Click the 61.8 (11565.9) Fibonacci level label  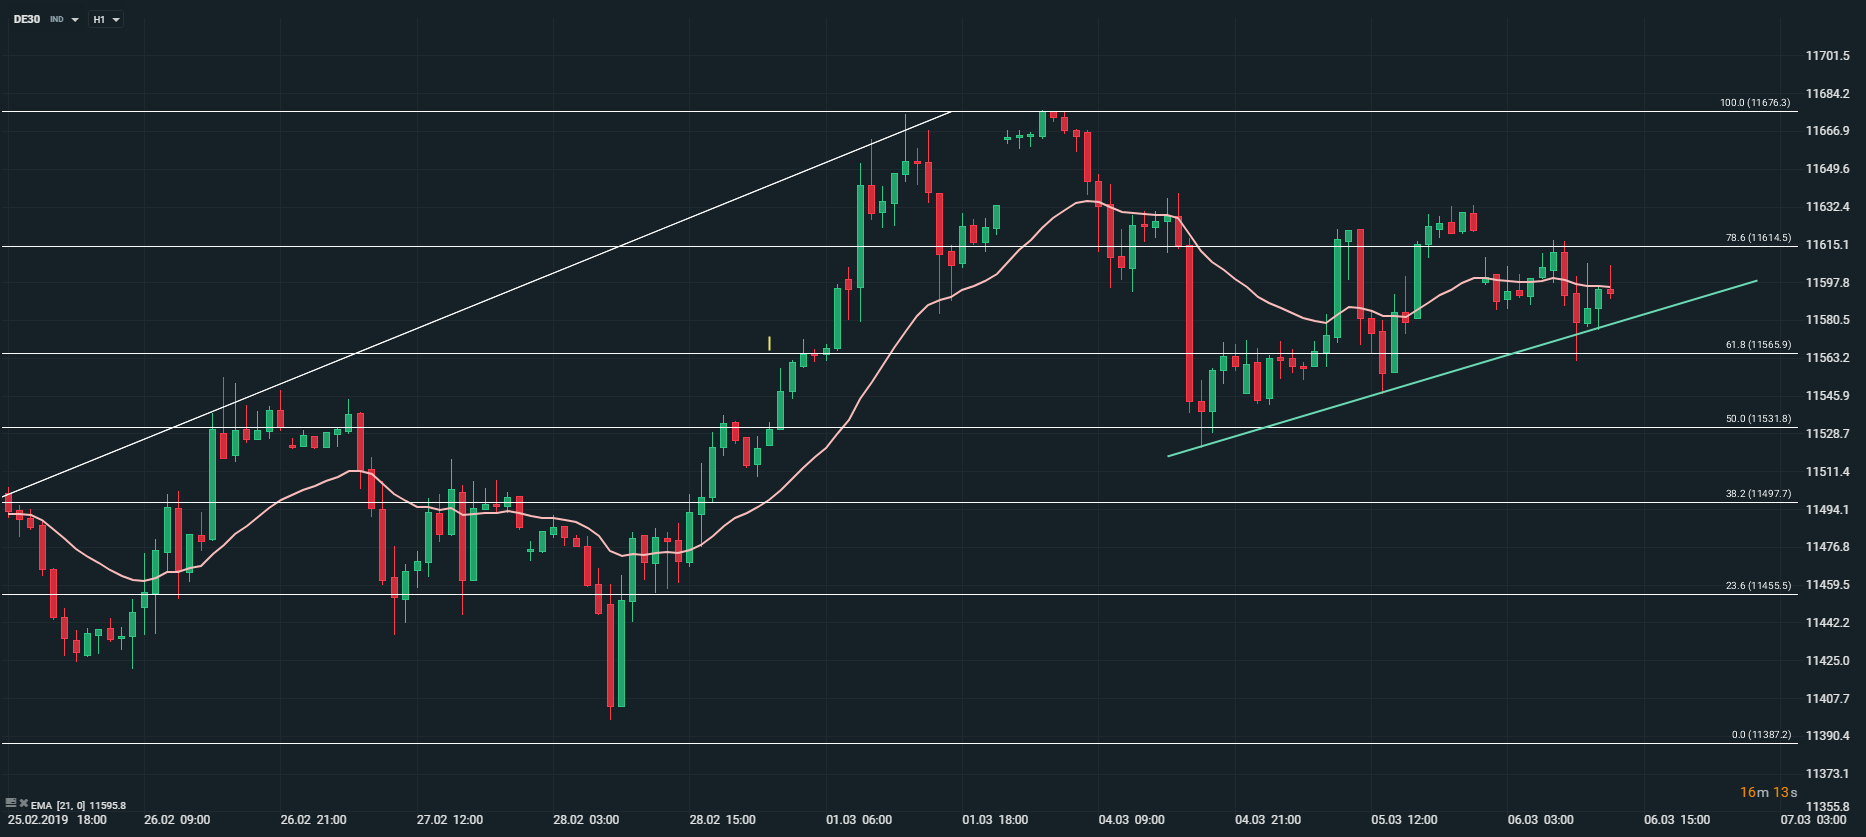click(x=1757, y=345)
